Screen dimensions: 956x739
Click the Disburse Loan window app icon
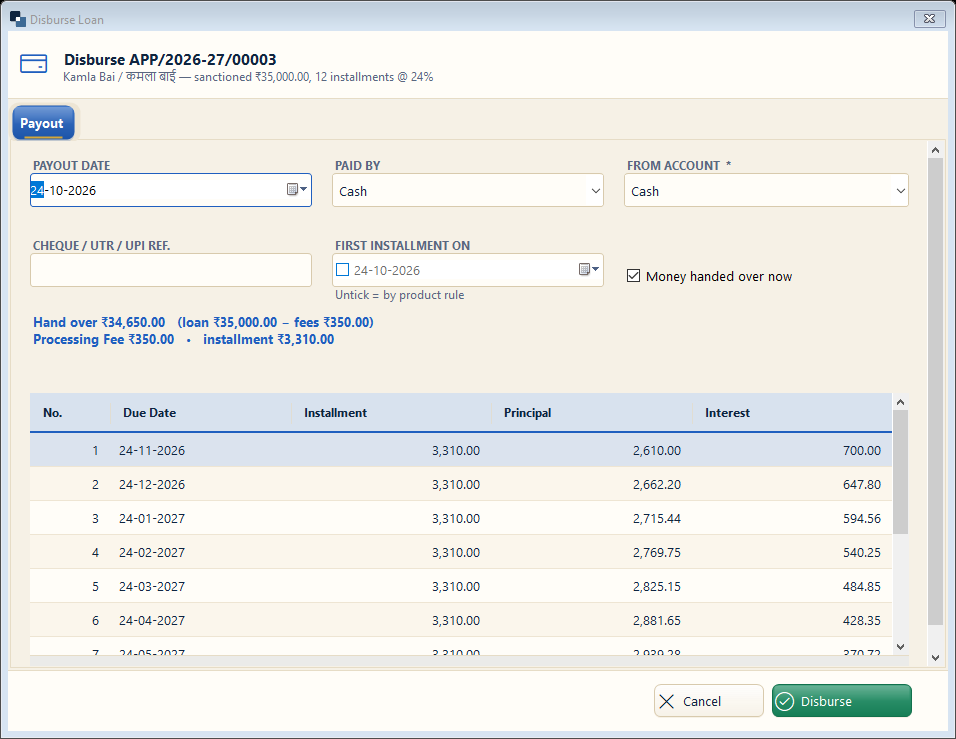click(18, 19)
